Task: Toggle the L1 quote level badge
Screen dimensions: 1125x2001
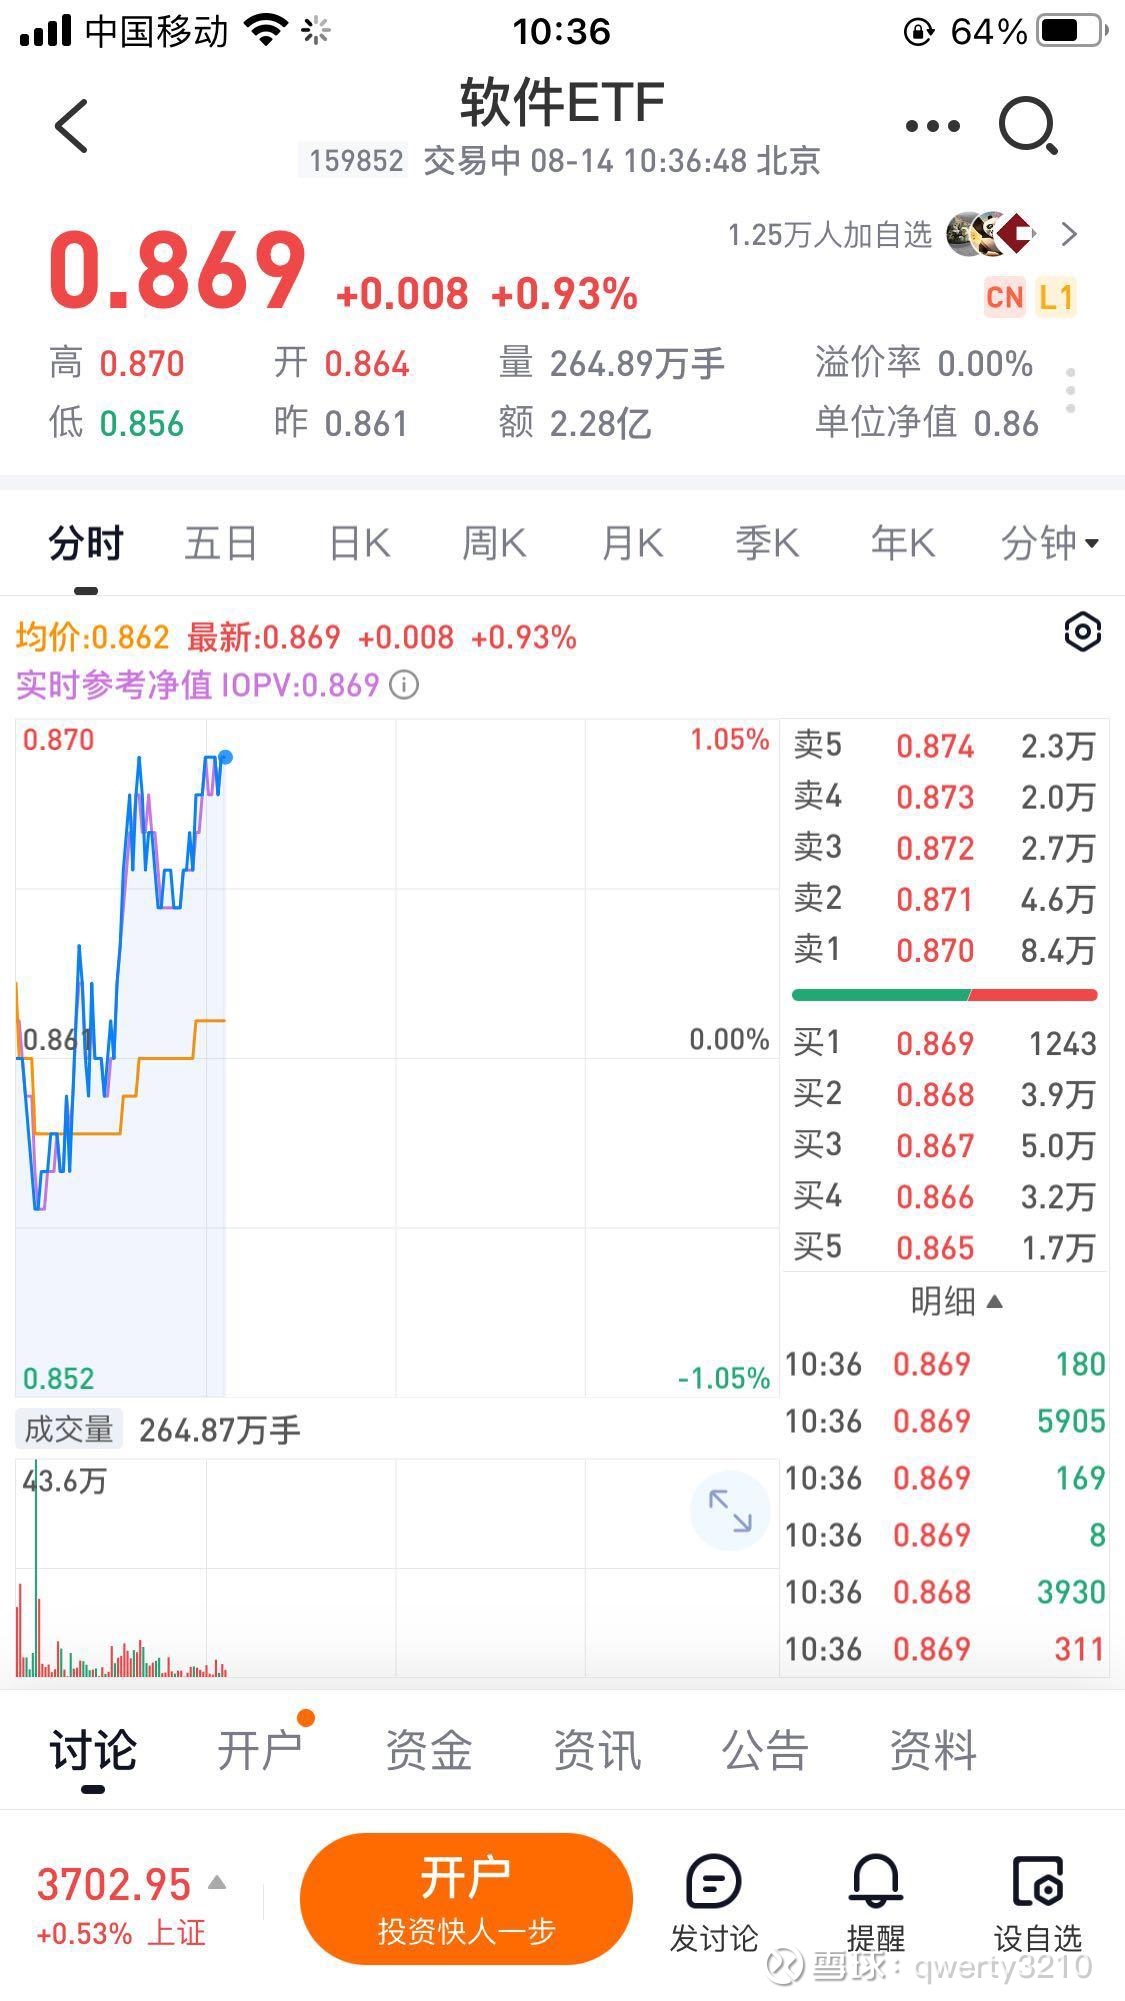Action: pos(1056,297)
